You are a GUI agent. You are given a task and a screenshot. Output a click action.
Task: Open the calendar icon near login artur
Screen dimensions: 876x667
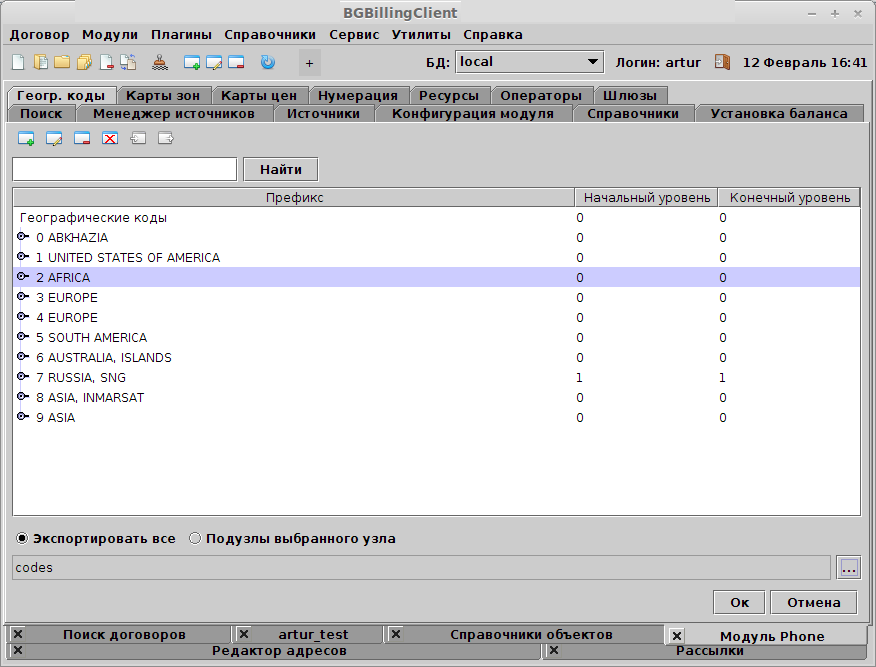[722, 61]
